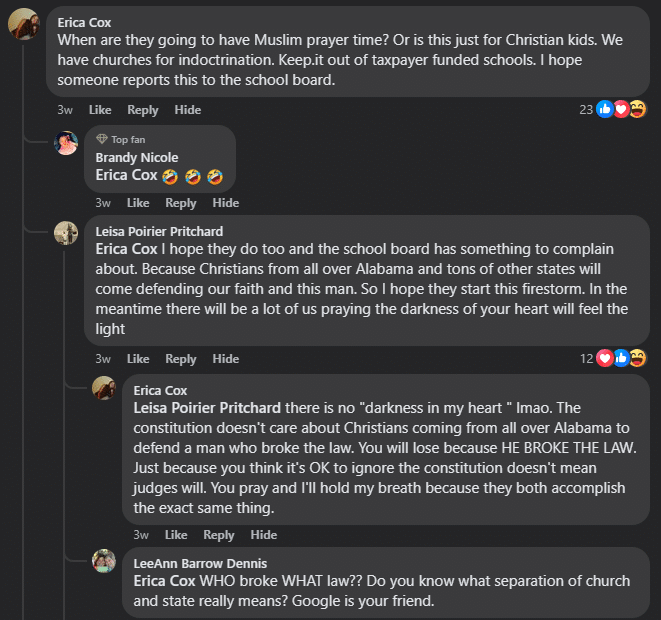
Task: Reply to Brandy Nicole's comment
Action: tap(180, 203)
